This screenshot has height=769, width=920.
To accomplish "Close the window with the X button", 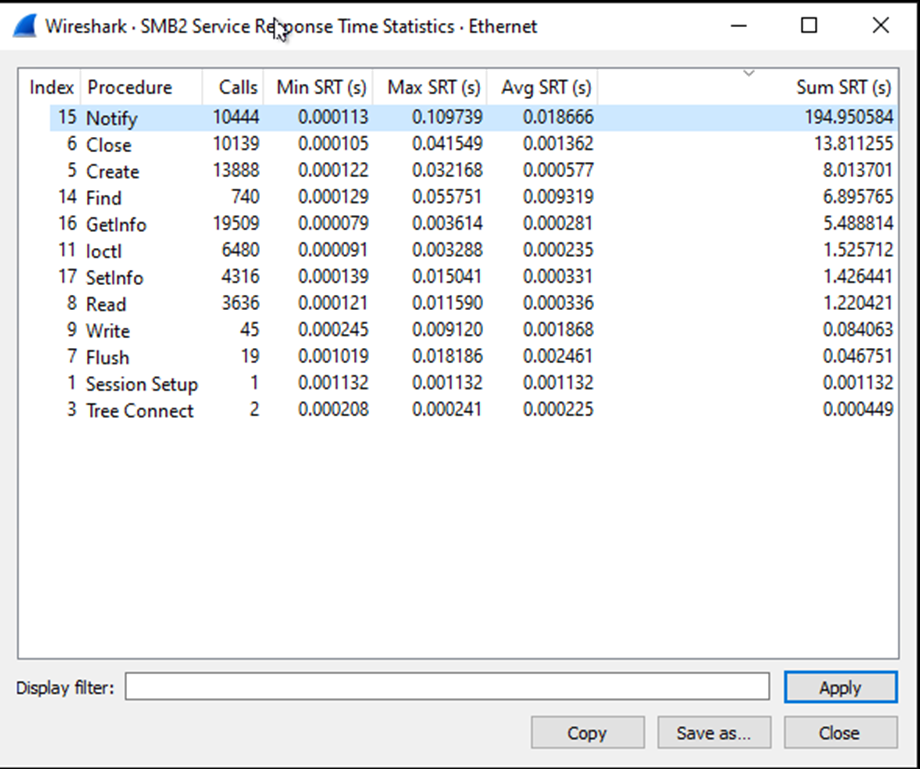I will (x=881, y=25).
